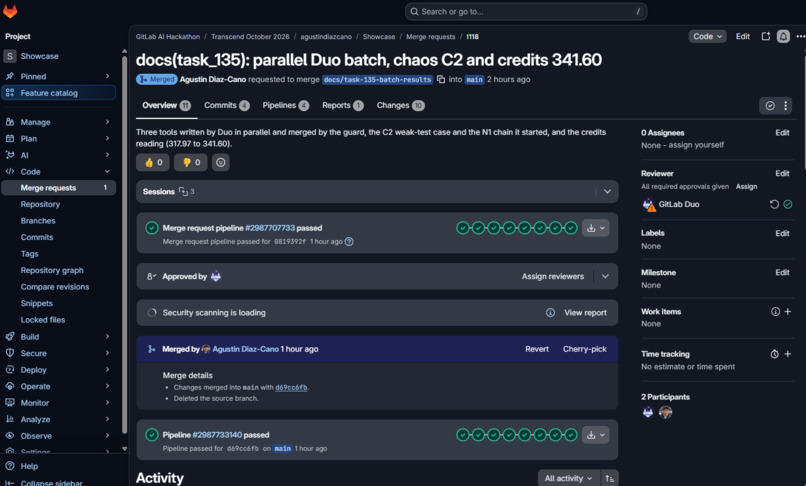Copy source branch name icon
This screenshot has height=486, width=806.
coord(441,79)
